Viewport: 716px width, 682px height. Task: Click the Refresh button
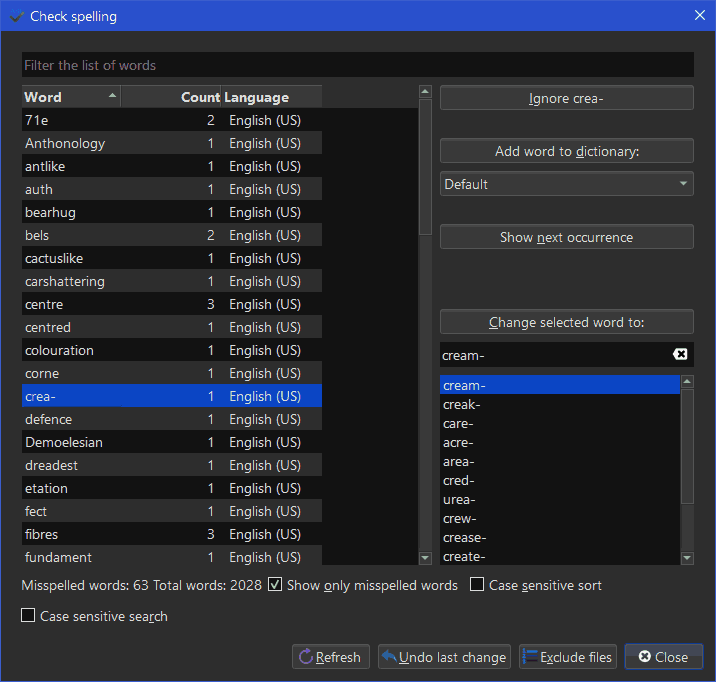click(x=331, y=657)
